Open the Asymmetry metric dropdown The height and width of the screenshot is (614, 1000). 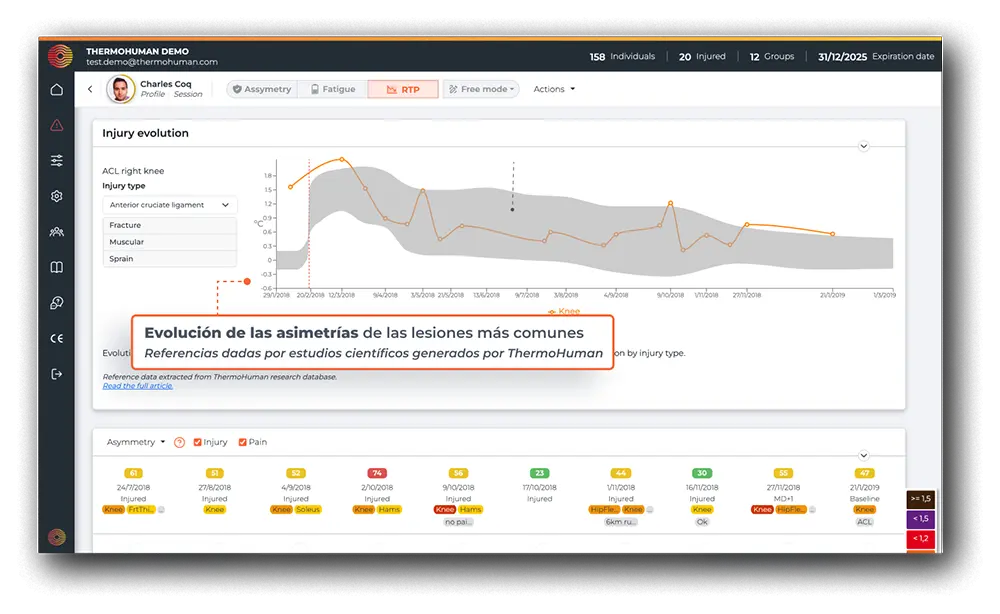tap(136, 442)
